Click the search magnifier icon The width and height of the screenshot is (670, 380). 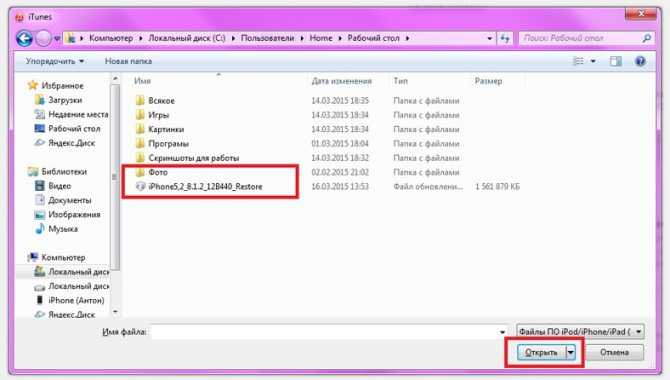(x=646, y=38)
